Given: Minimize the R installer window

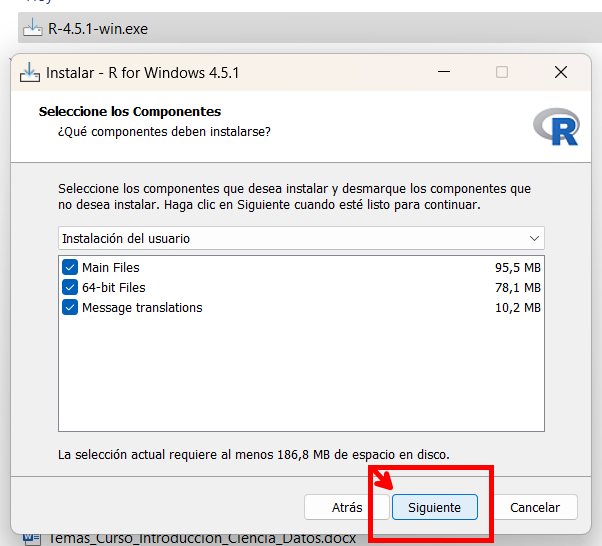Looking at the screenshot, I should (444, 72).
